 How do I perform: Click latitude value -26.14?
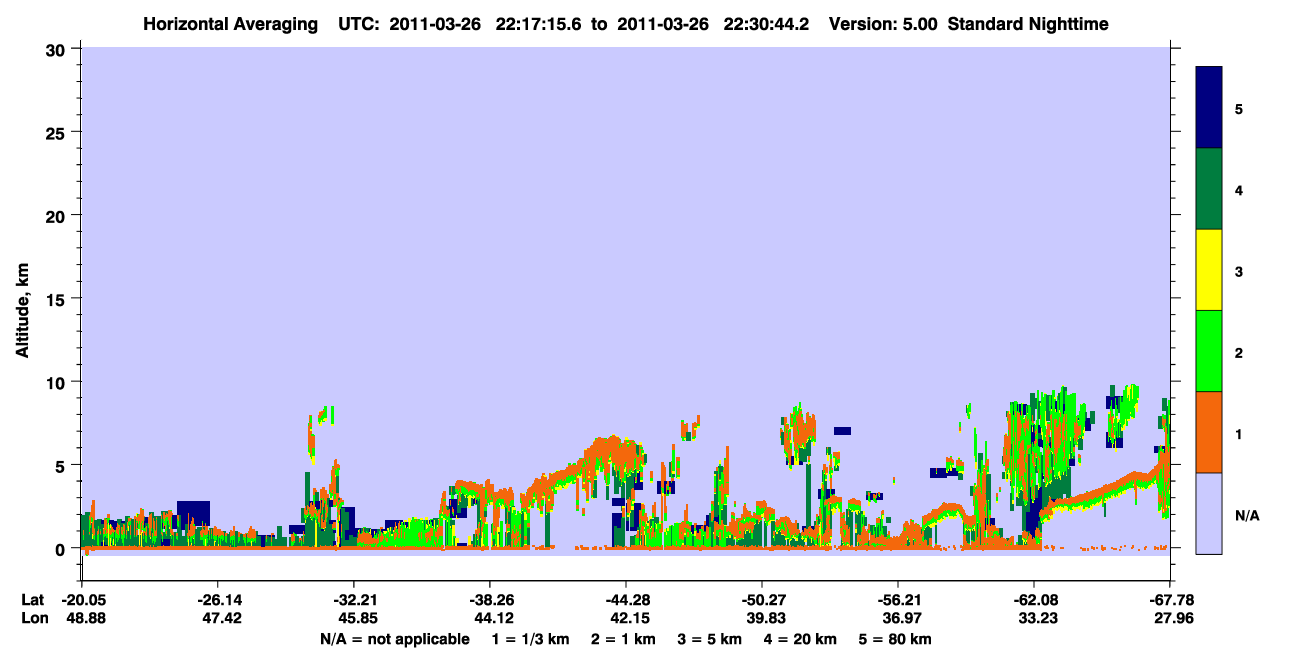(x=217, y=600)
